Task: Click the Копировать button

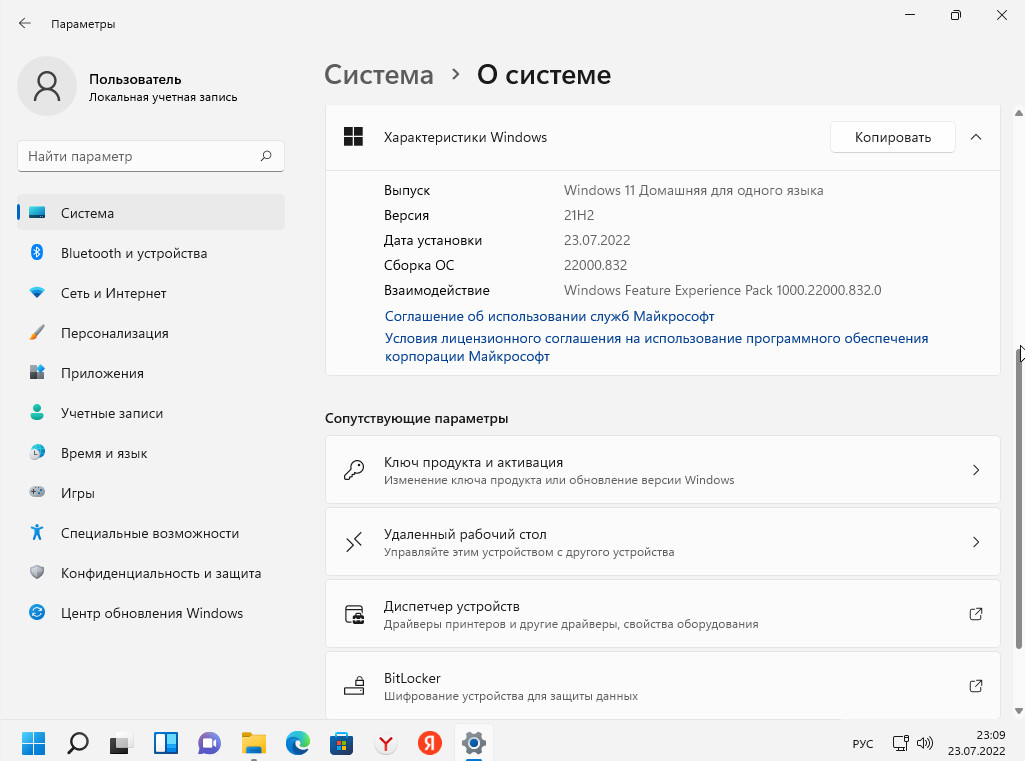Action: click(x=892, y=137)
